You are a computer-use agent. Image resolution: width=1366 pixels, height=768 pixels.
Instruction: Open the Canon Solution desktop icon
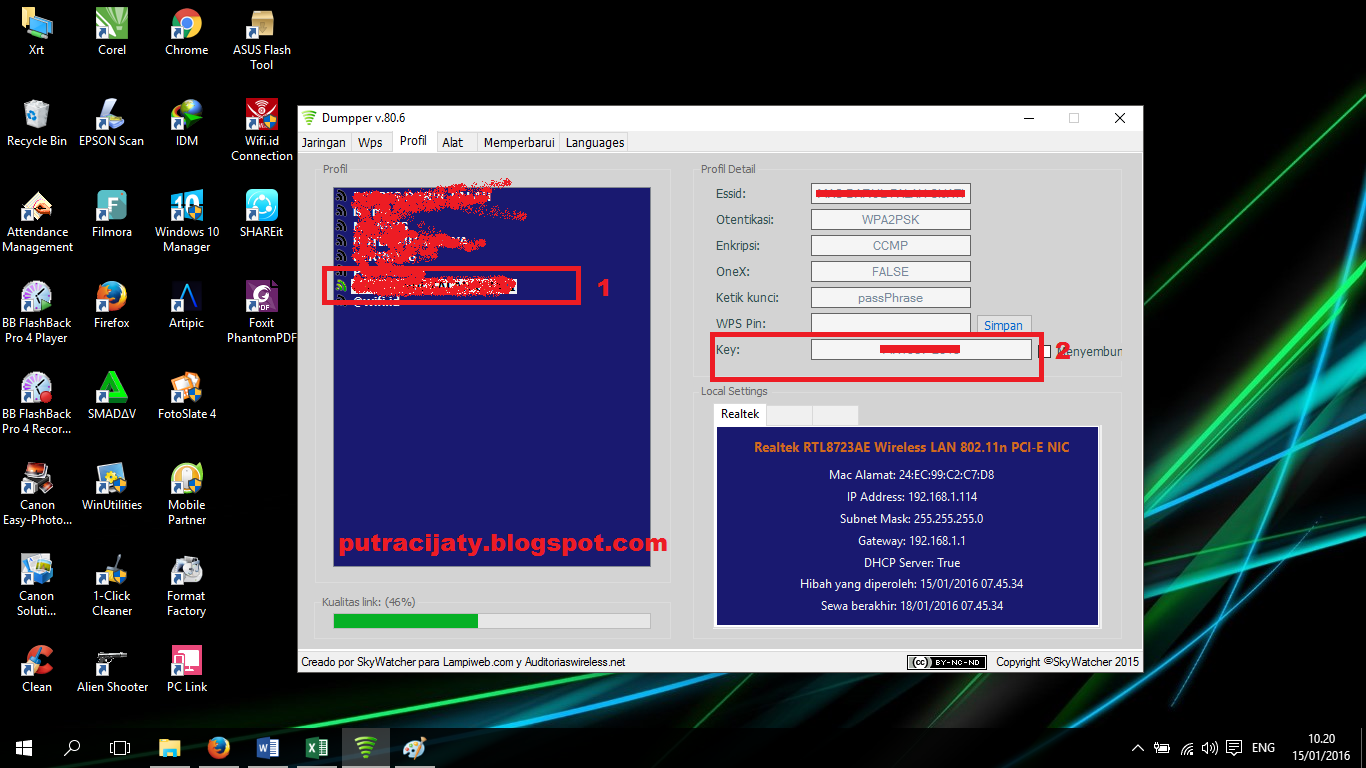point(37,585)
